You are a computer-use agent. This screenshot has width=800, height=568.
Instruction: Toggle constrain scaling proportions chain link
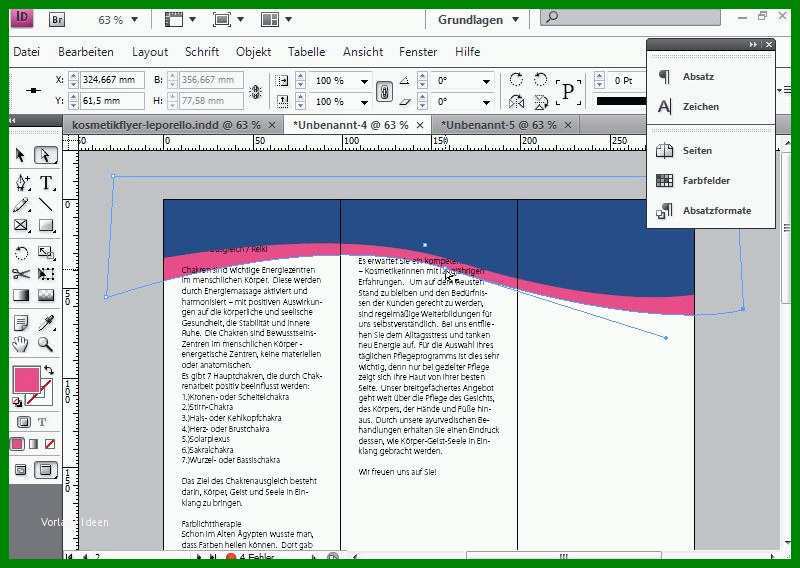coord(384,92)
